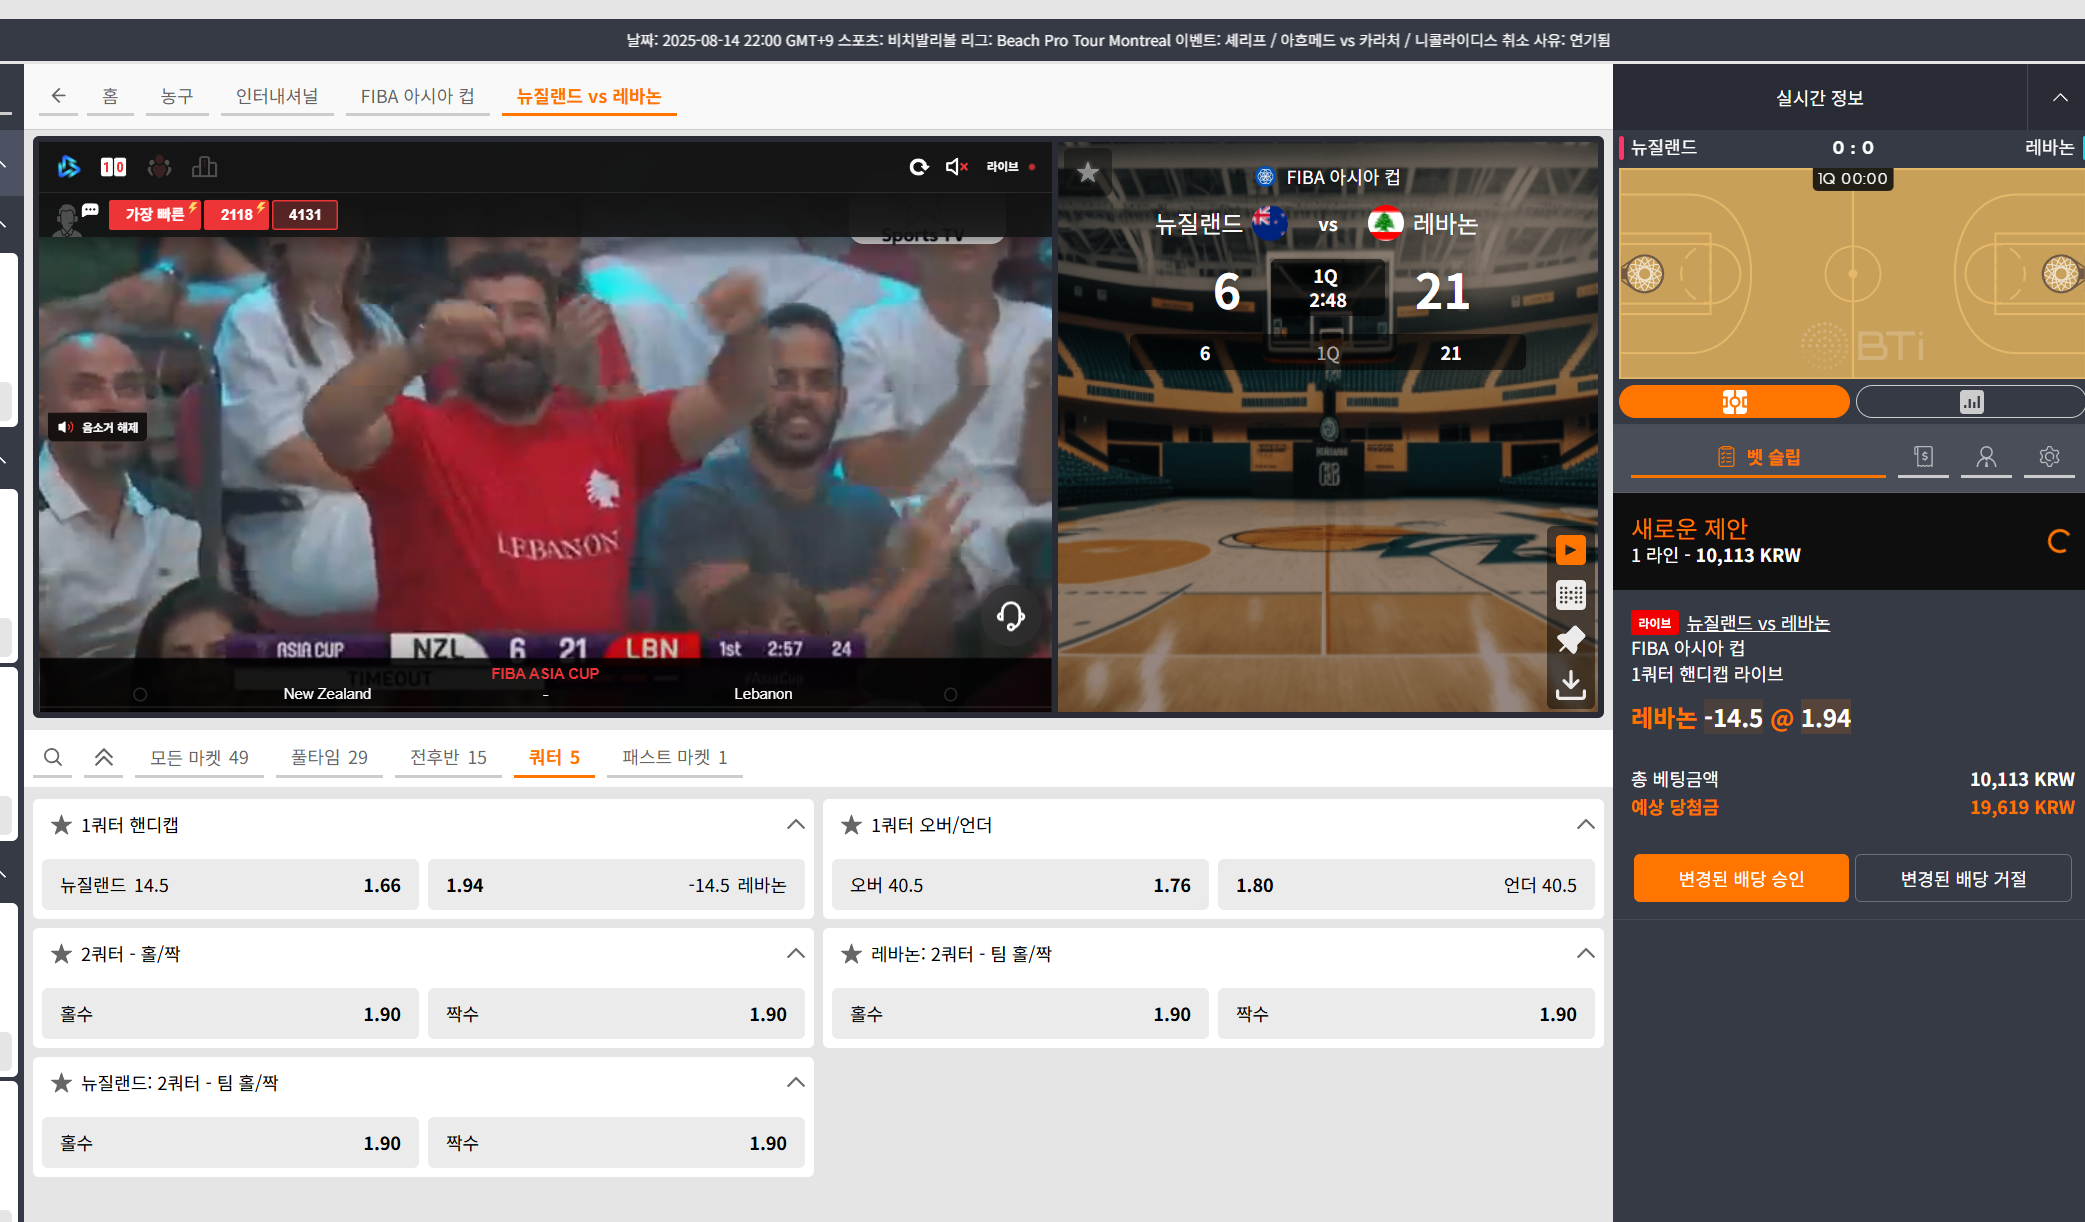Switch to the 풀타임 29 tab

pyautogui.click(x=329, y=757)
